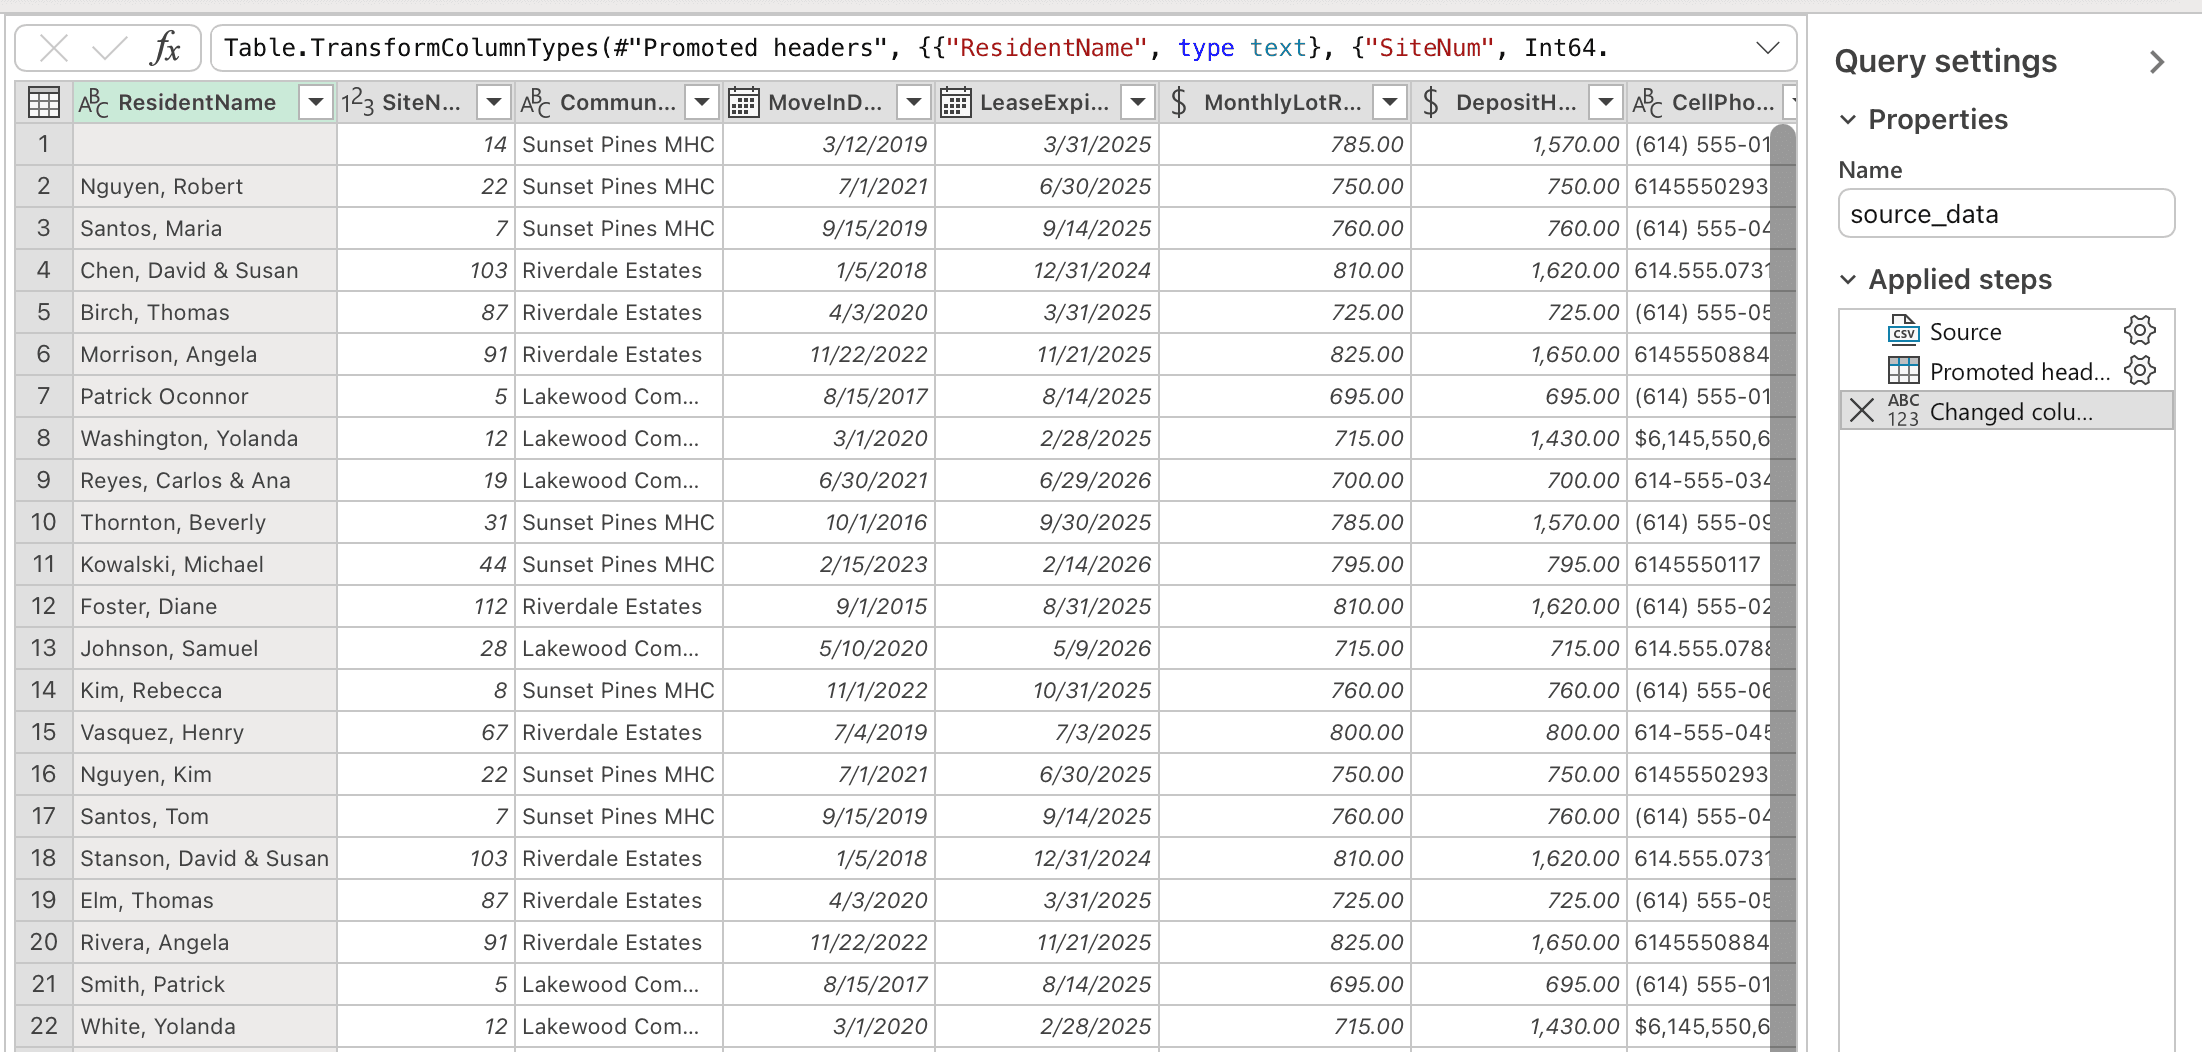Click SiteNum cell 112 in Foster row
Image resolution: width=2202 pixels, height=1052 pixels.
point(426,606)
